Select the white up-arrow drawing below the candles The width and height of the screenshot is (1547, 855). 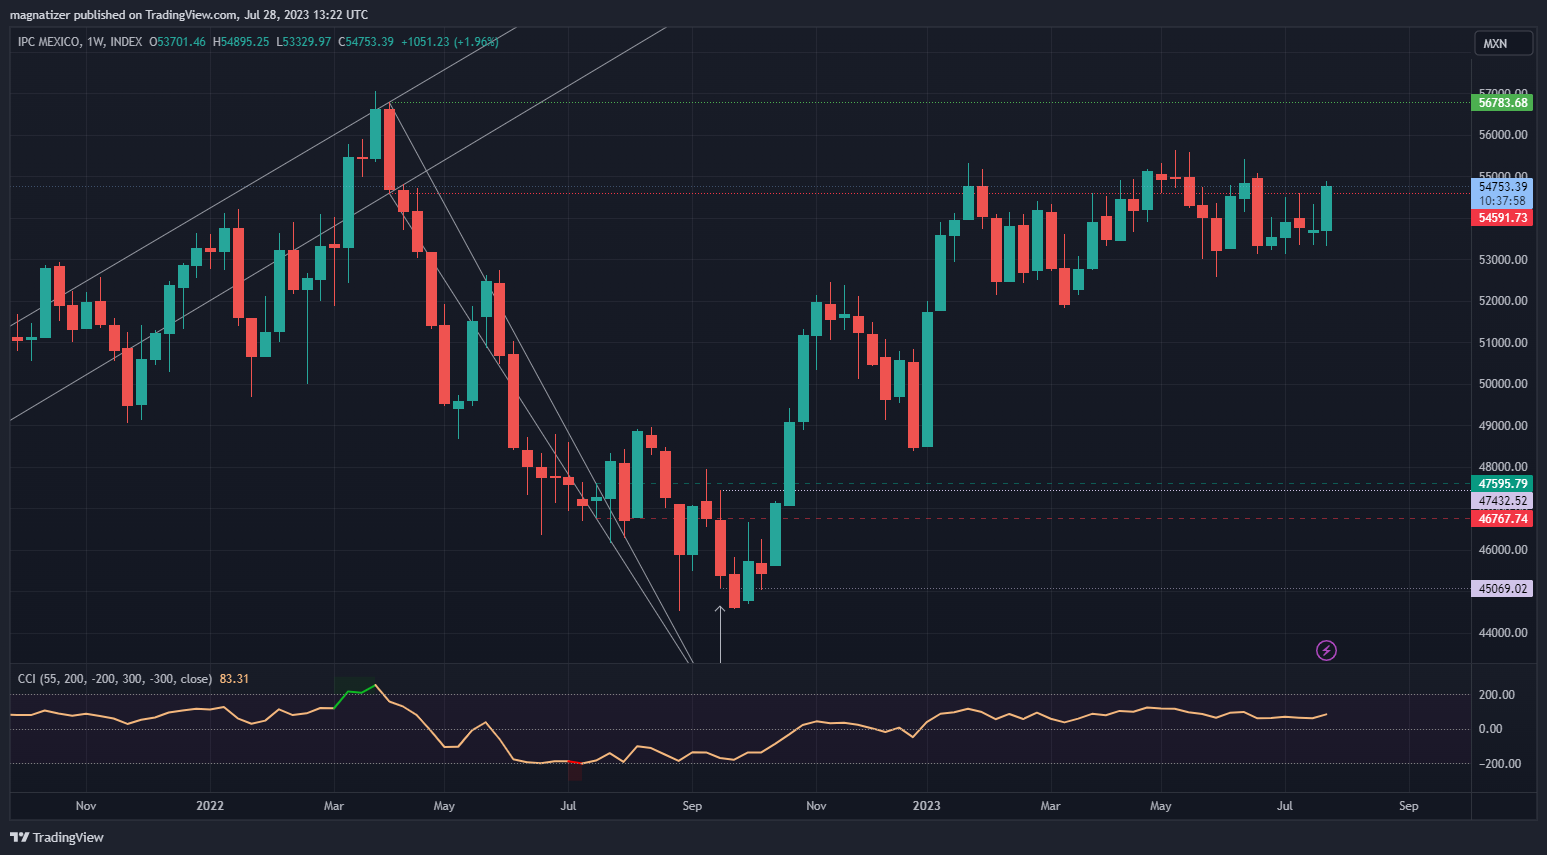720,633
